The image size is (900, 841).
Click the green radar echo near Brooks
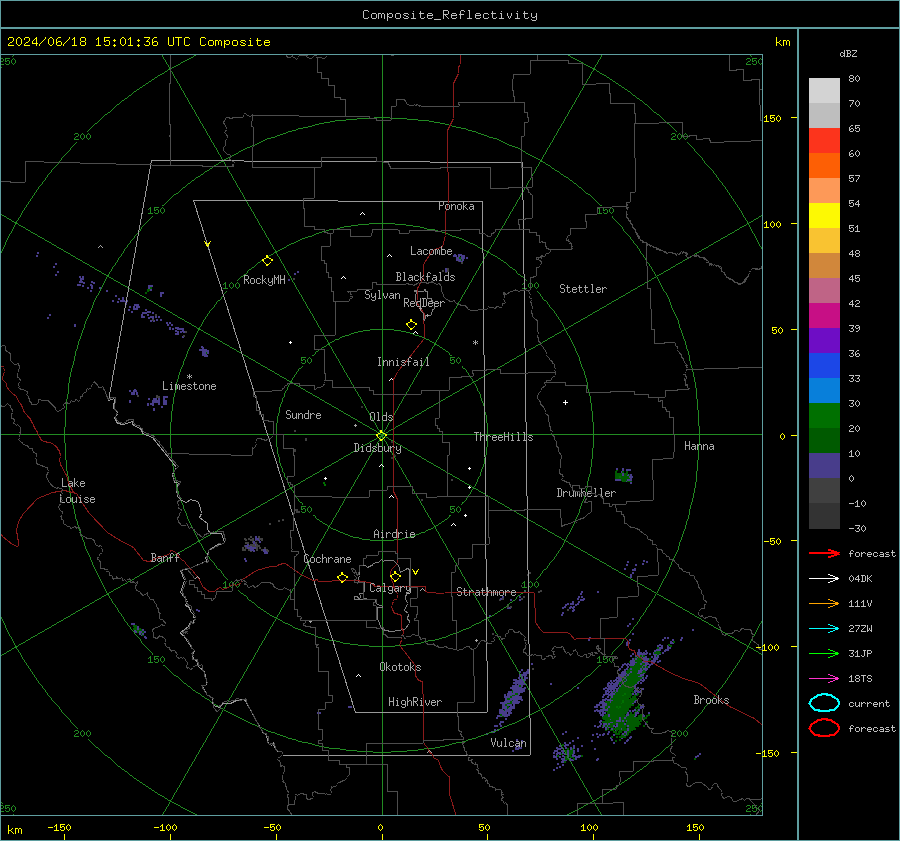[x=627, y=697]
